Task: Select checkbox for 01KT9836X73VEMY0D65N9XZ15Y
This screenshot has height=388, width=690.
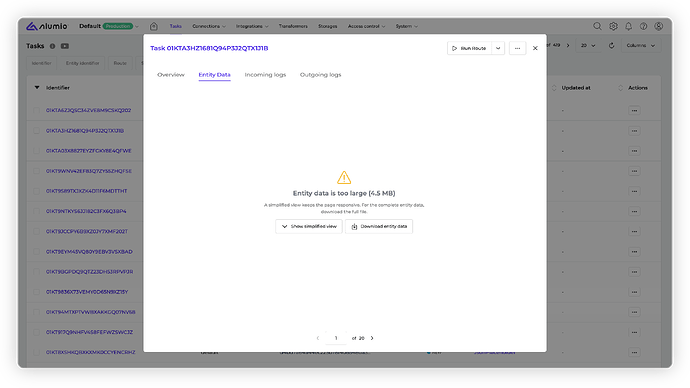Action: tap(37, 292)
